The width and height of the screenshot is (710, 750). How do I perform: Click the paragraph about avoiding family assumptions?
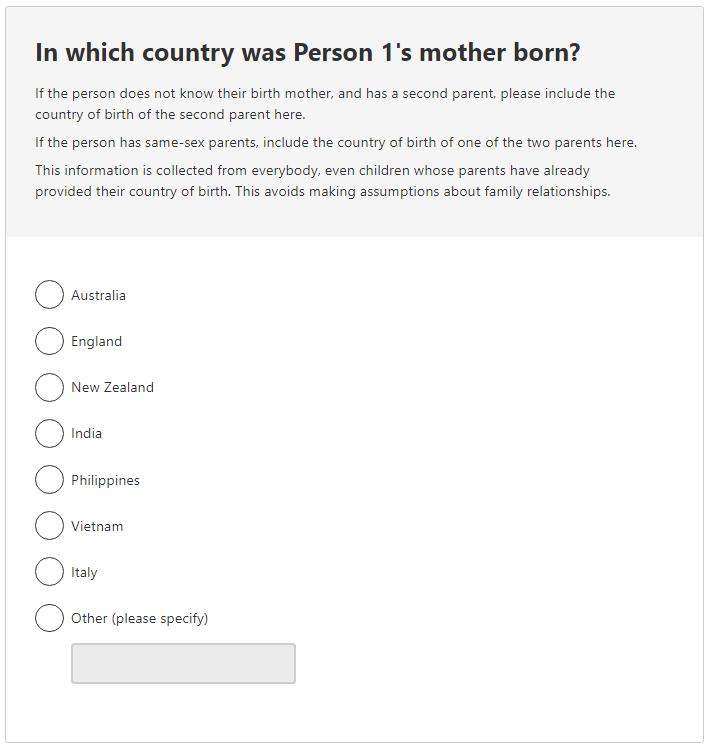[x=322, y=181]
